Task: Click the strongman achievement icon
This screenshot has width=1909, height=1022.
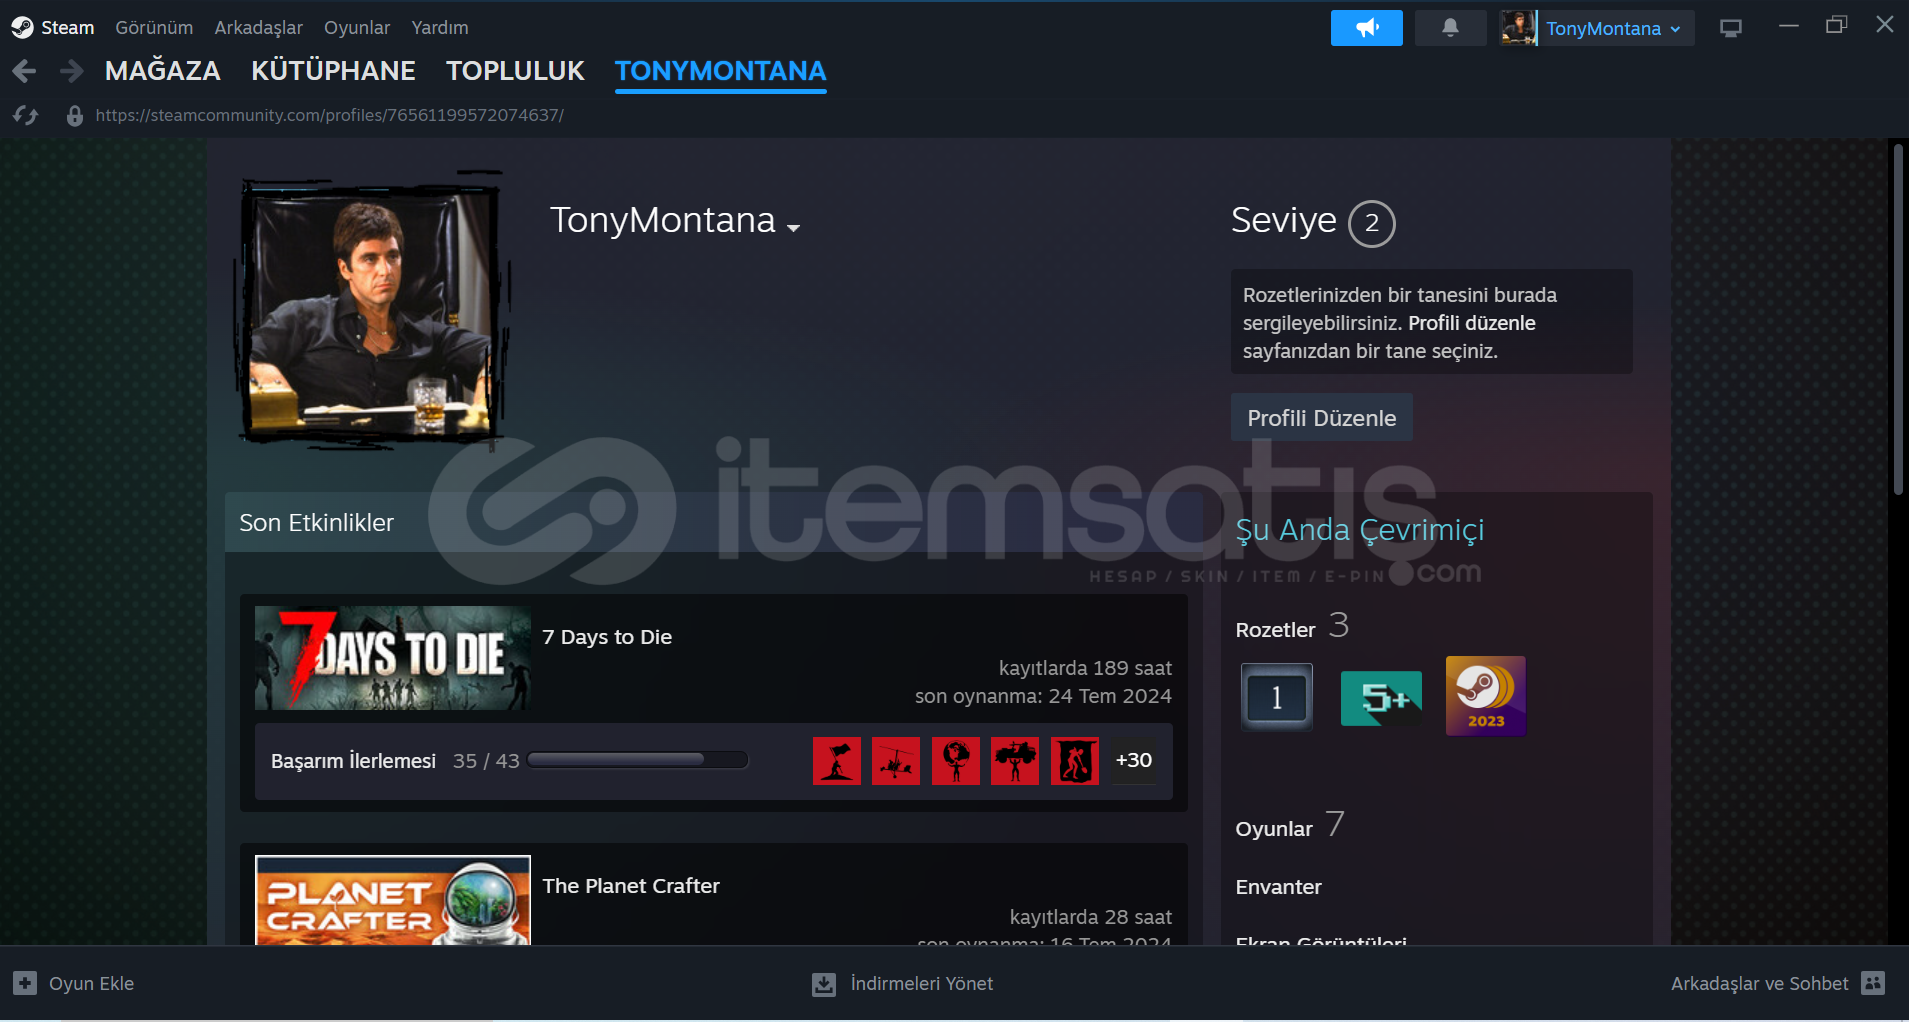Action: pyautogui.click(x=1015, y=761)
